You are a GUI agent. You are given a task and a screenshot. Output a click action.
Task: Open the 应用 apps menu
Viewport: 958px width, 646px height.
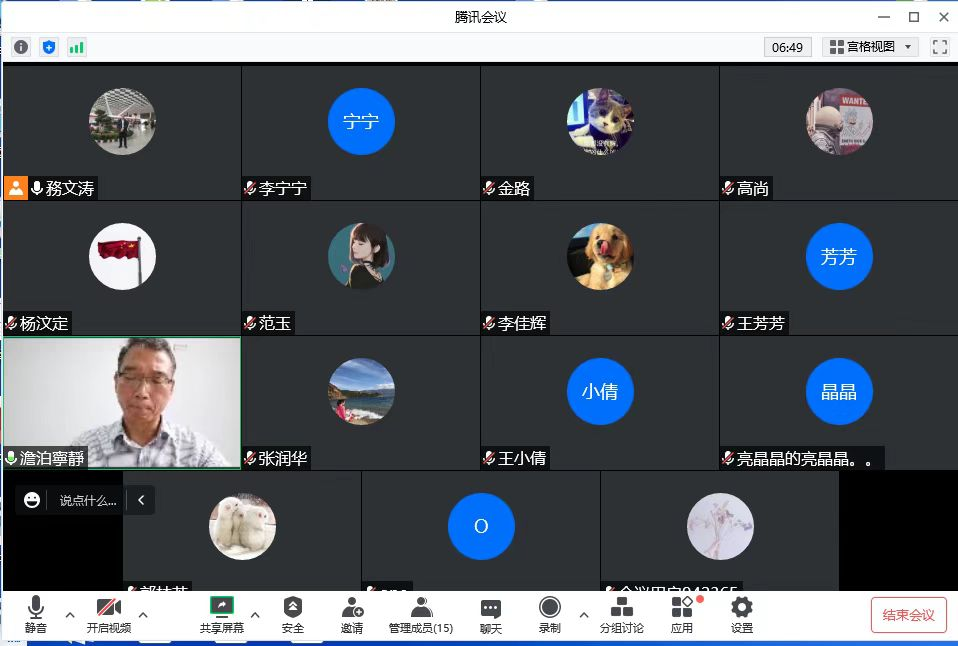(682, 615)
